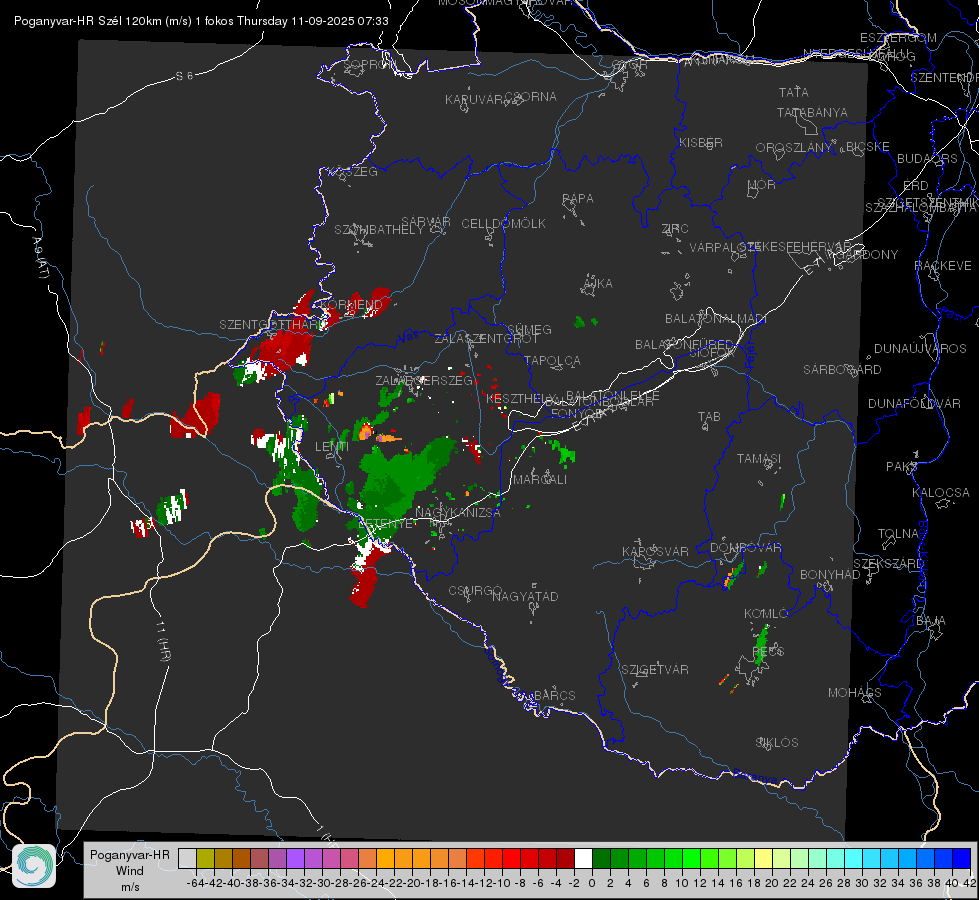Click the KALOCSA city label

tap(941, 493)
